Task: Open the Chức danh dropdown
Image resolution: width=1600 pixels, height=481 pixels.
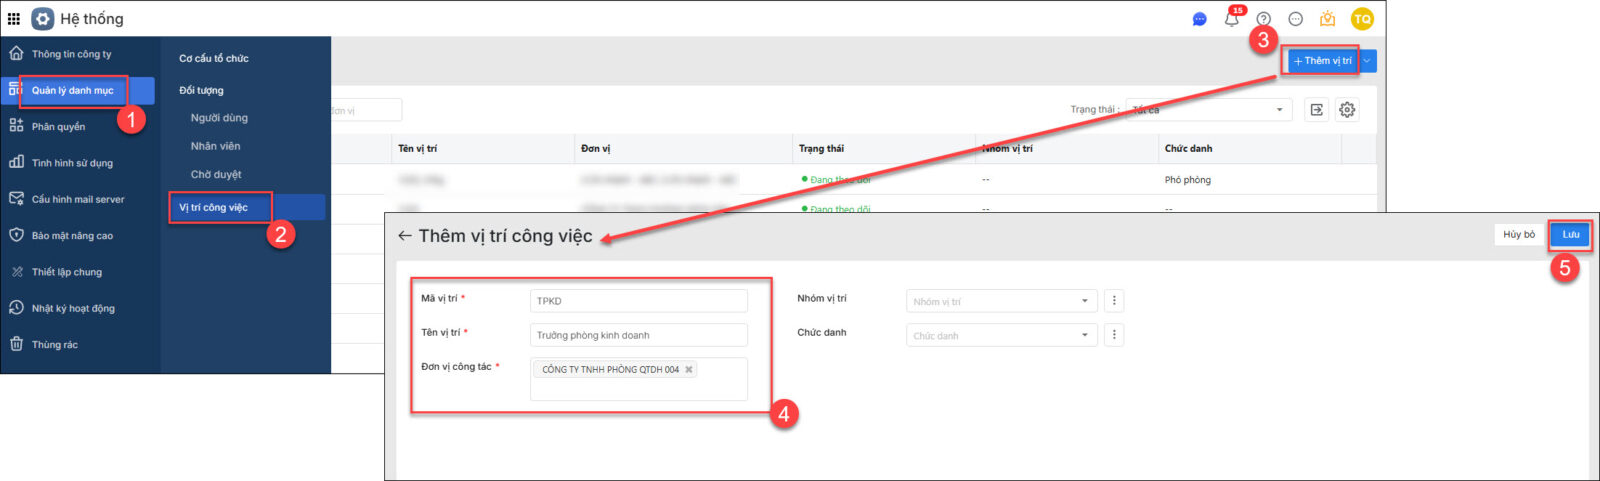Action: point(1001,335)
